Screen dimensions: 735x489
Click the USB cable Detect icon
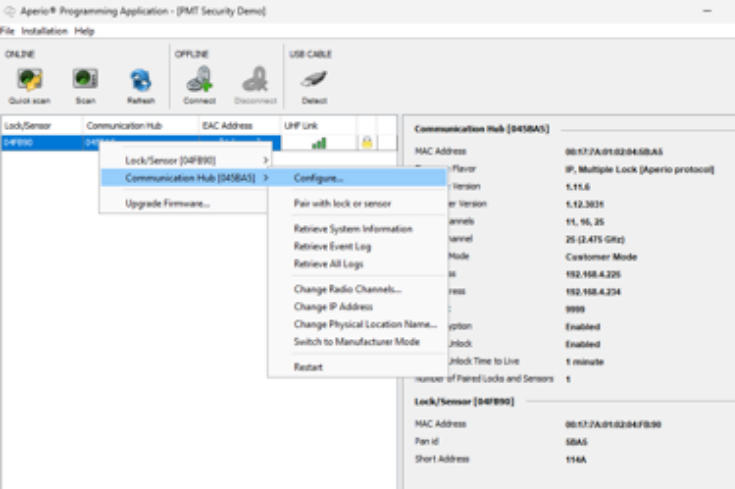pyautogui.click(x=315, y=80)
